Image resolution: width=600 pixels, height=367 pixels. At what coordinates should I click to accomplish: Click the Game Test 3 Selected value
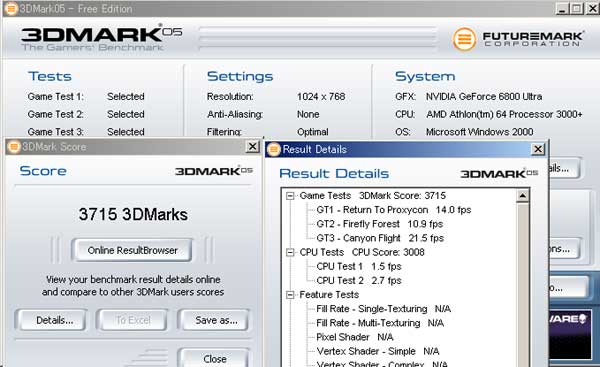[x=126, y=132]
